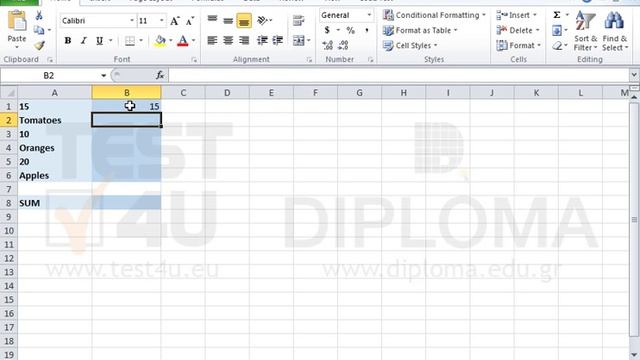The image size is (640, 360).
Task: Click inside the formula bar
Action: (x=398, y=76)
